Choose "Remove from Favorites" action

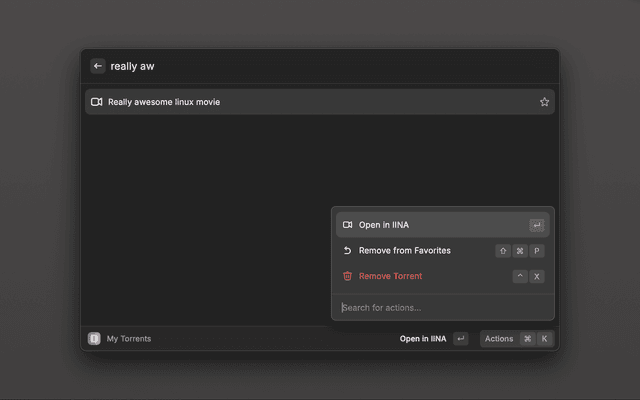[x=404, y=250]
